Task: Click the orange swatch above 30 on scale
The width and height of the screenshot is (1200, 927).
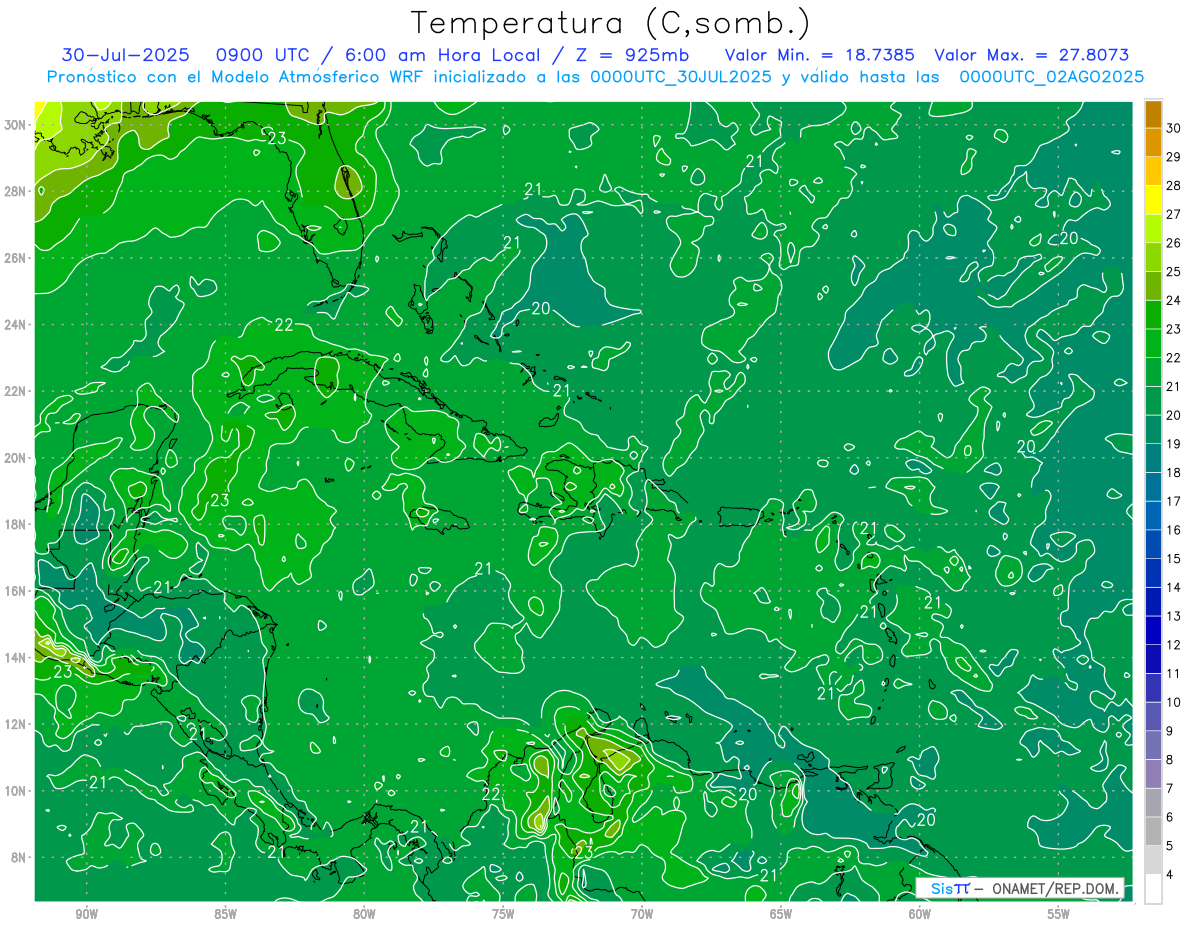Action: coord(1153,115)
